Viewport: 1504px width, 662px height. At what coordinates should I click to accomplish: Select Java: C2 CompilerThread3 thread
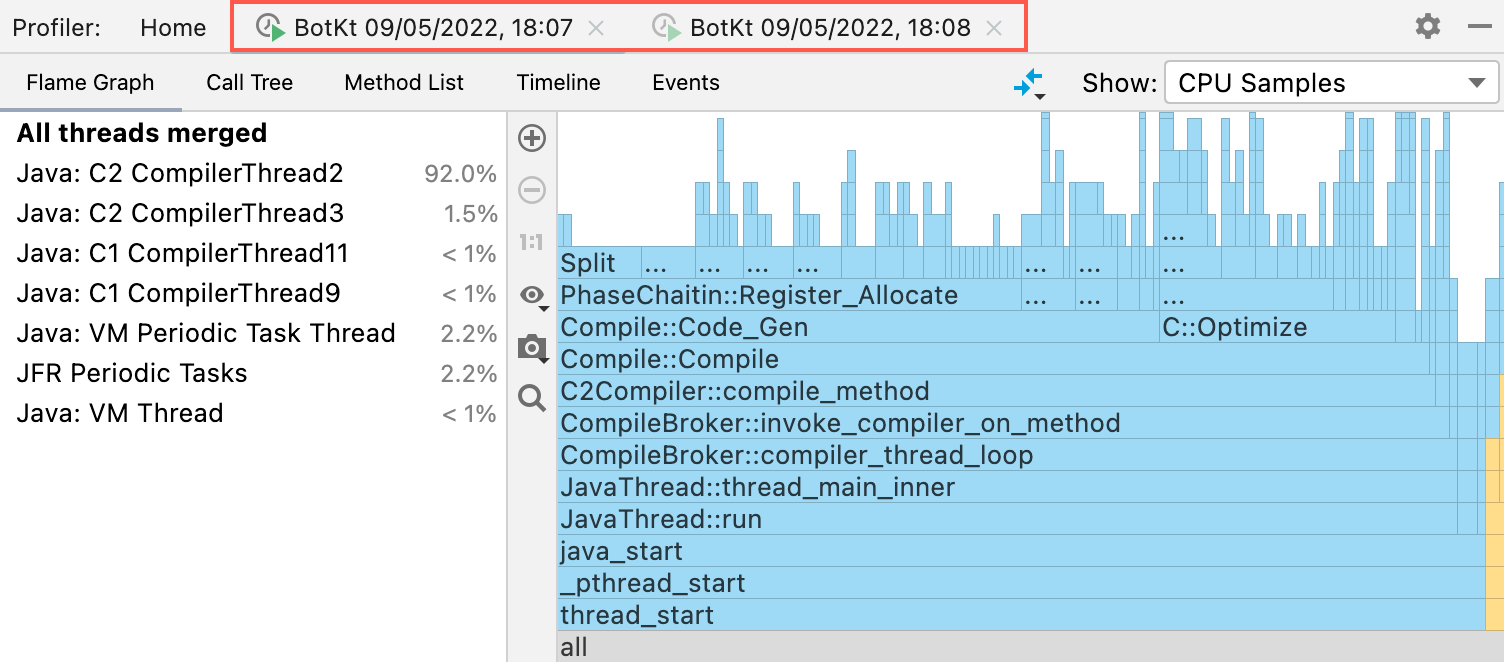click(x=253, y=213)
